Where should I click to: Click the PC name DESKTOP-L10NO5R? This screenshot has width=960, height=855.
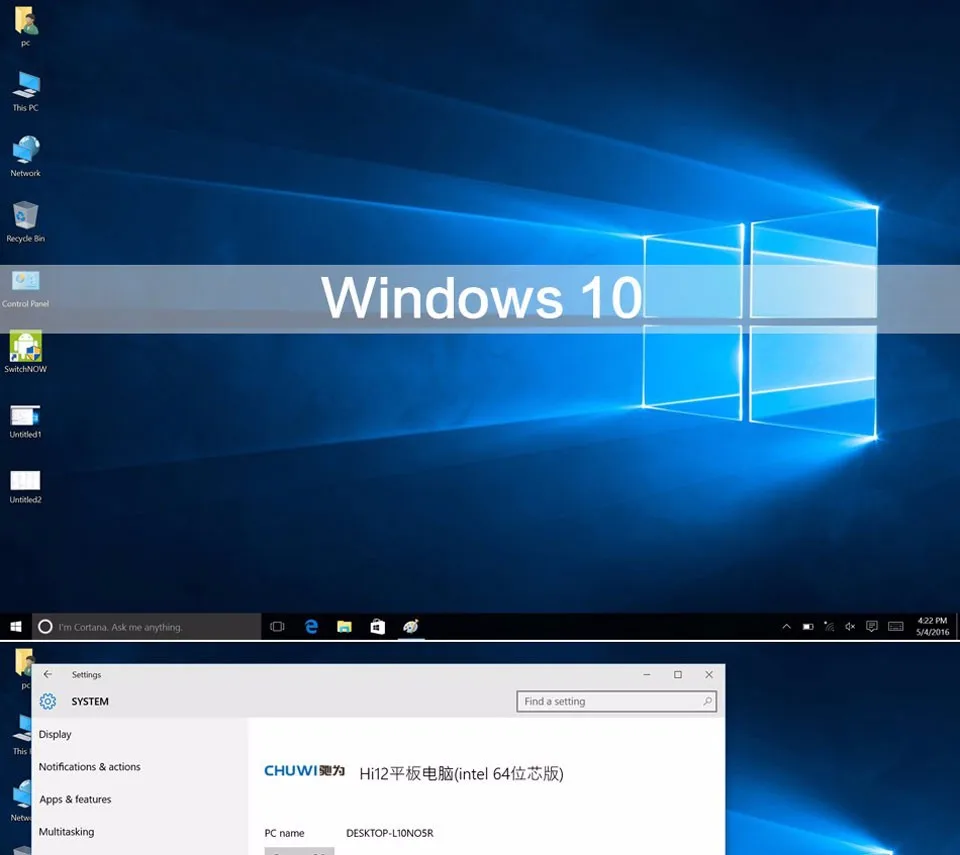[389, 833]
